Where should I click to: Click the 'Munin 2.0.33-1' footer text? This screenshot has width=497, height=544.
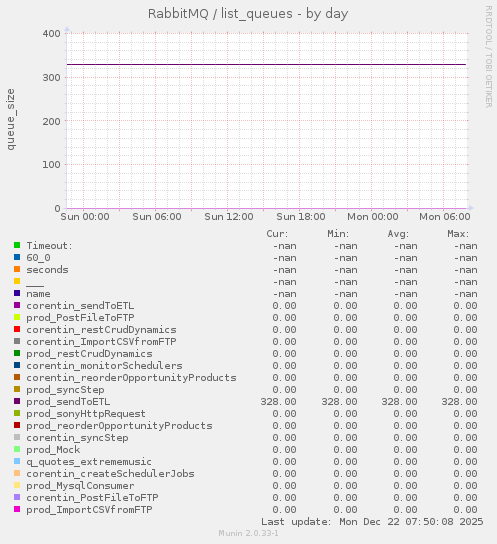[x=248, y=533]
